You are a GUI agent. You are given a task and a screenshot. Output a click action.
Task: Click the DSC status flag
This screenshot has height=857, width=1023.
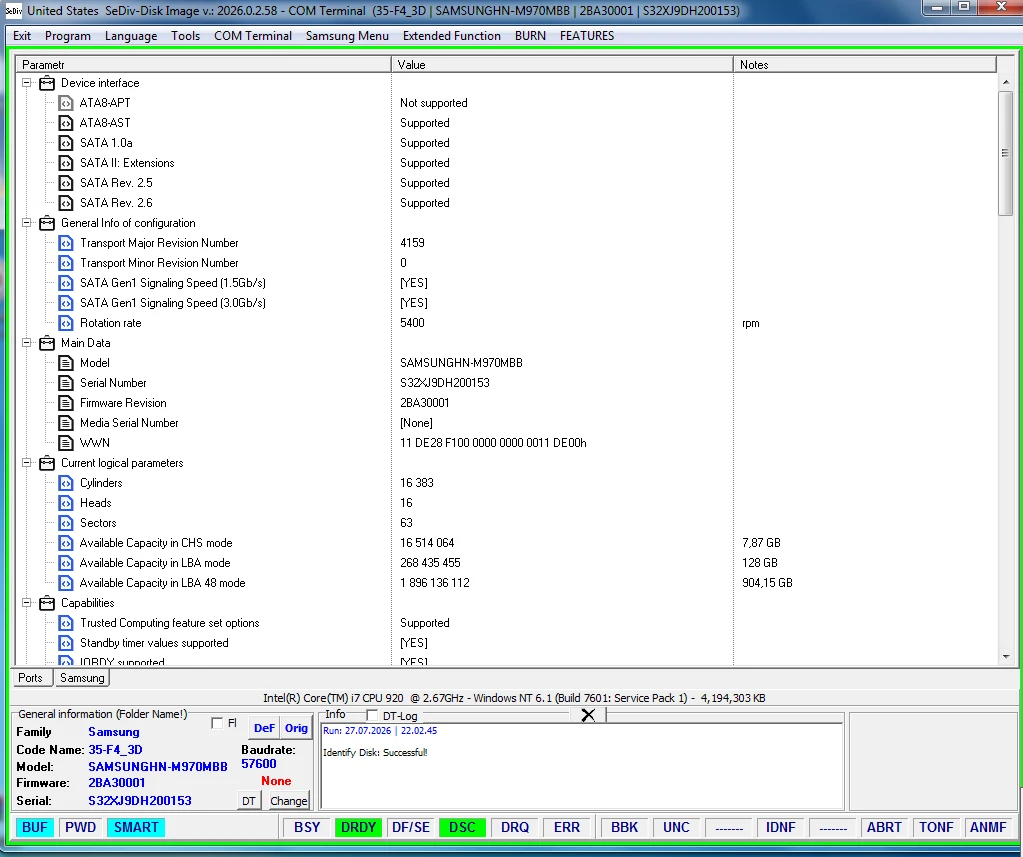462,827
